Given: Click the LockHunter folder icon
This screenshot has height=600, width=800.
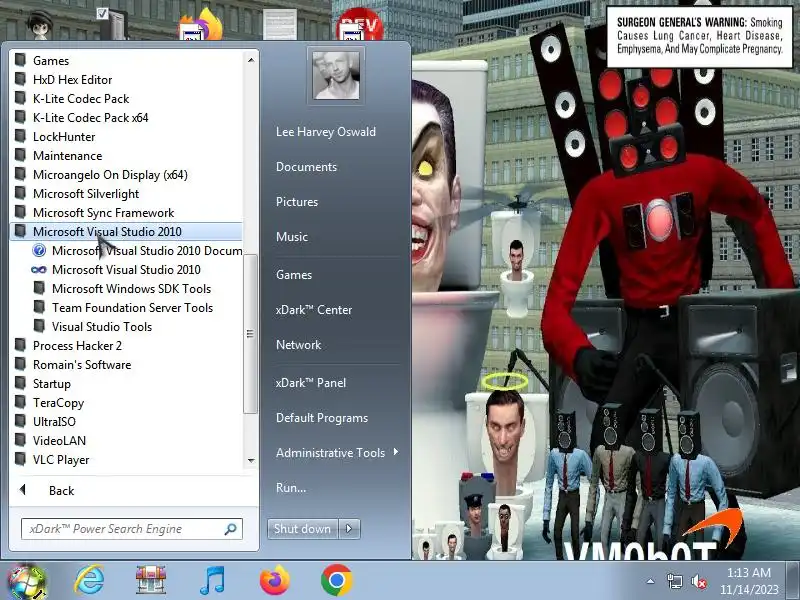Looking at the screenshot, I should tap(20, 136).
